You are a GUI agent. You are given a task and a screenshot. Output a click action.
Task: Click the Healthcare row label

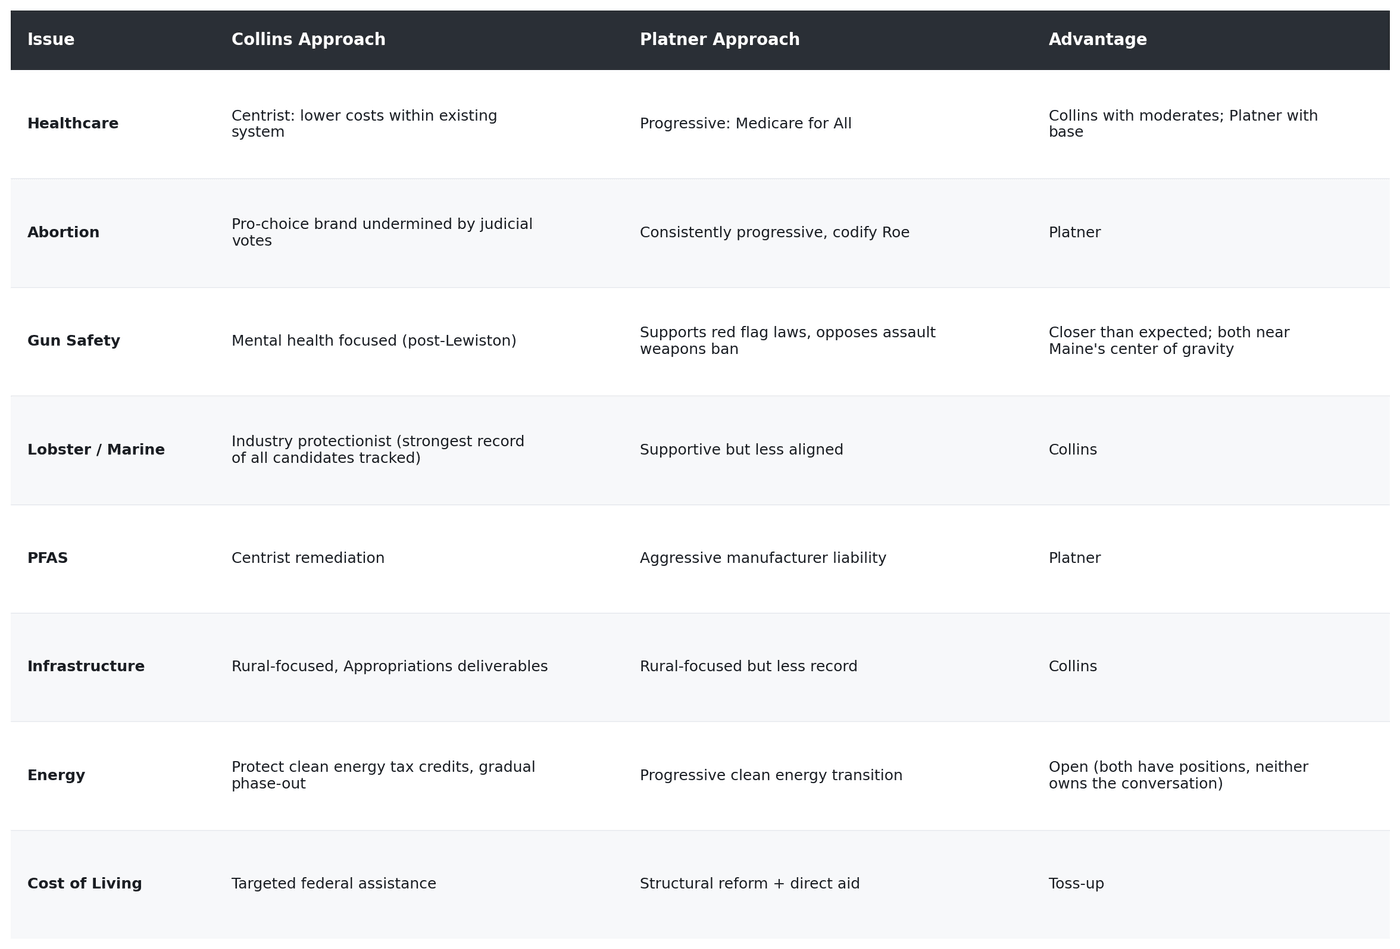click(73, 124)
